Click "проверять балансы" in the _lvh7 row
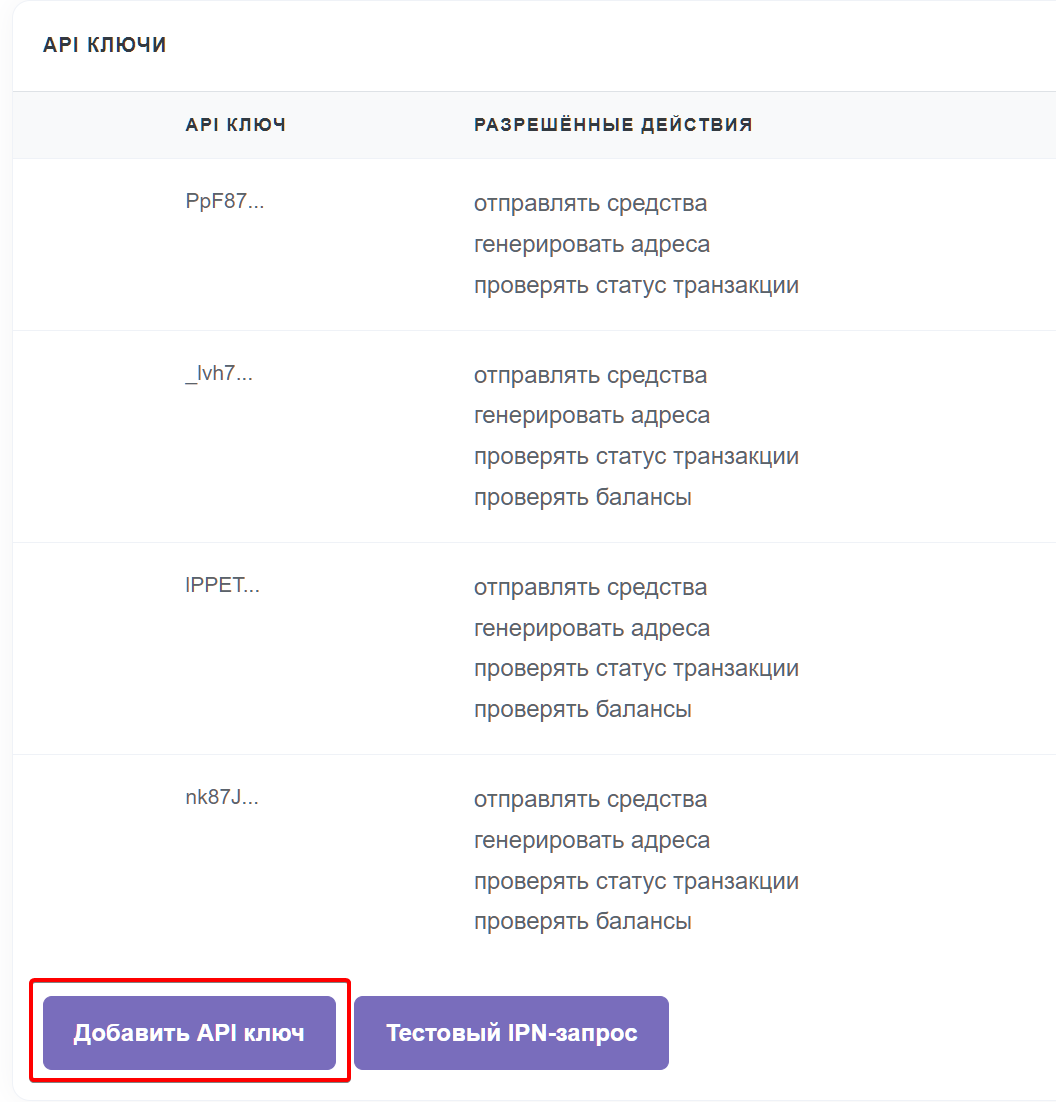 point(583,497)
